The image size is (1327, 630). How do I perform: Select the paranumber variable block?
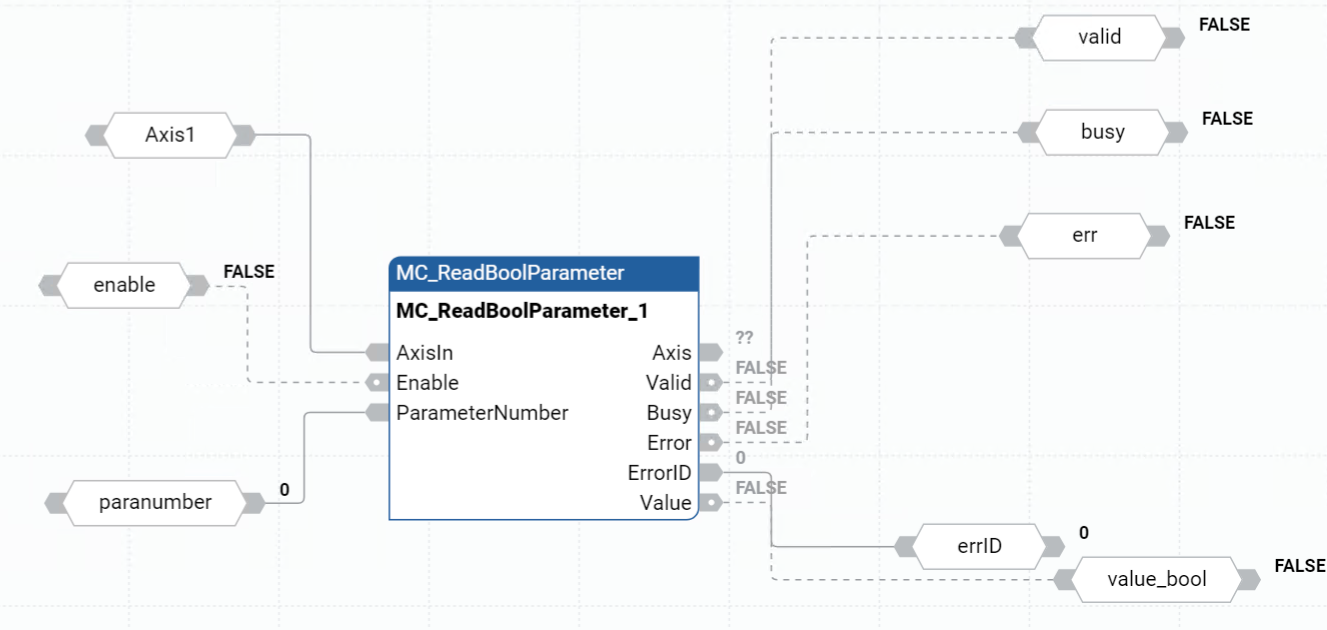coord(155,502)
